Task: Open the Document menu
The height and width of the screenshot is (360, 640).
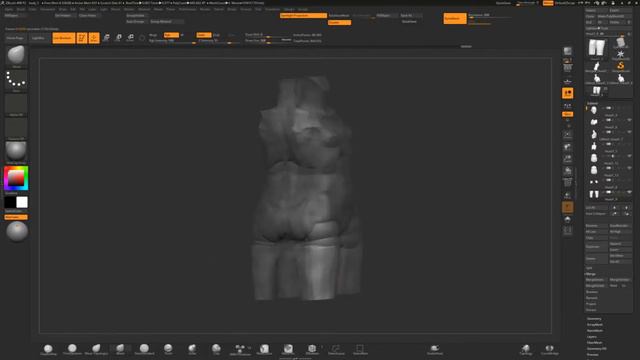Action: pyautogui.click(x=48, y=9)
